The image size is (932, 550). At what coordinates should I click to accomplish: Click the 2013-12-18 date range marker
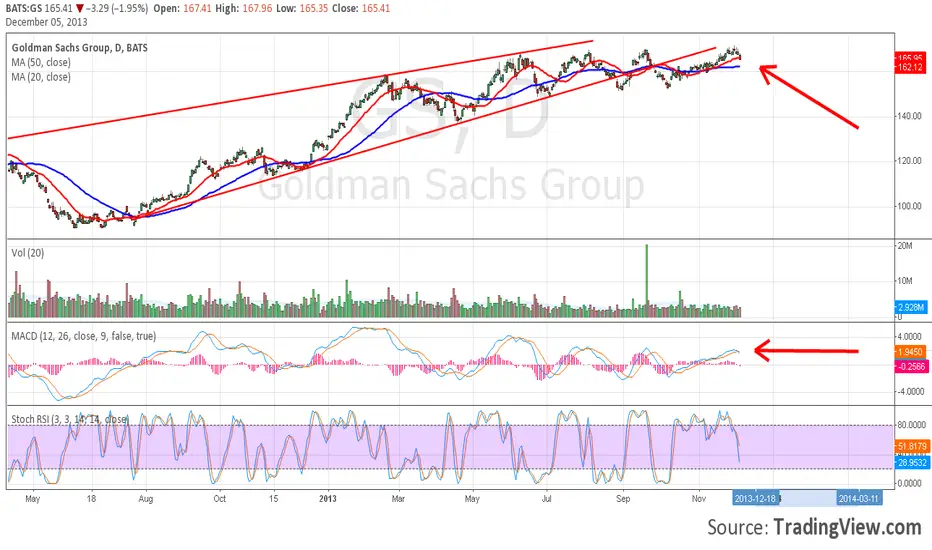(x=755, y=498)
